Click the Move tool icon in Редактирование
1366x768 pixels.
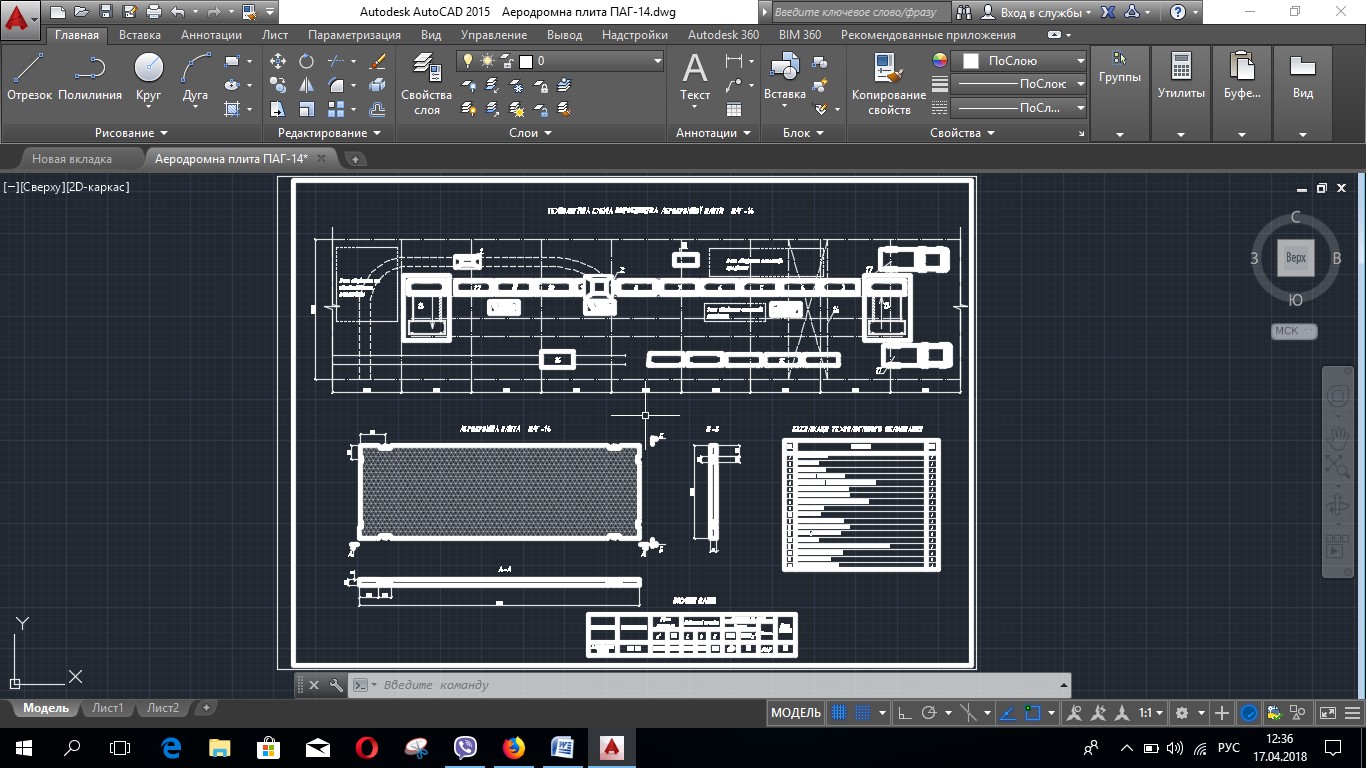coord(278,61)
